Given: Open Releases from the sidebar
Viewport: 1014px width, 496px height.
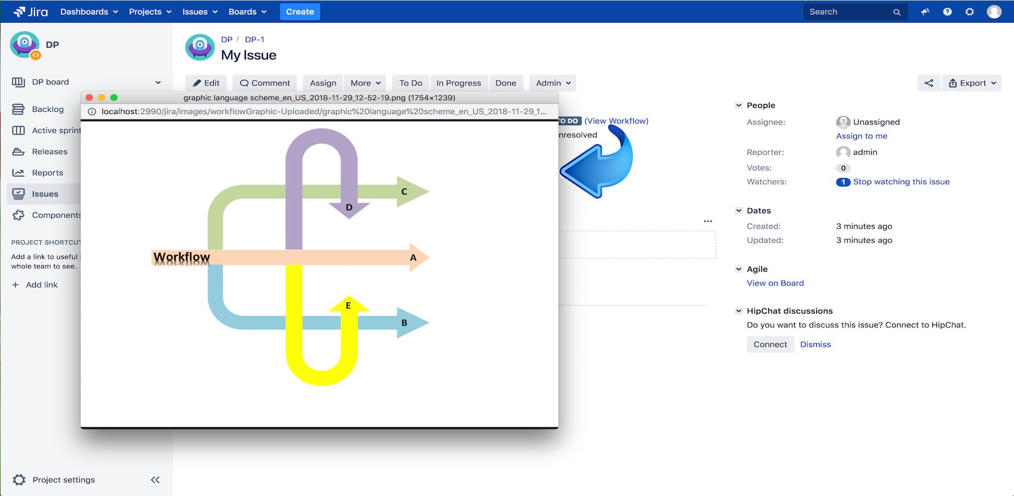Looking at the screenshot, I should pos(49,151).
